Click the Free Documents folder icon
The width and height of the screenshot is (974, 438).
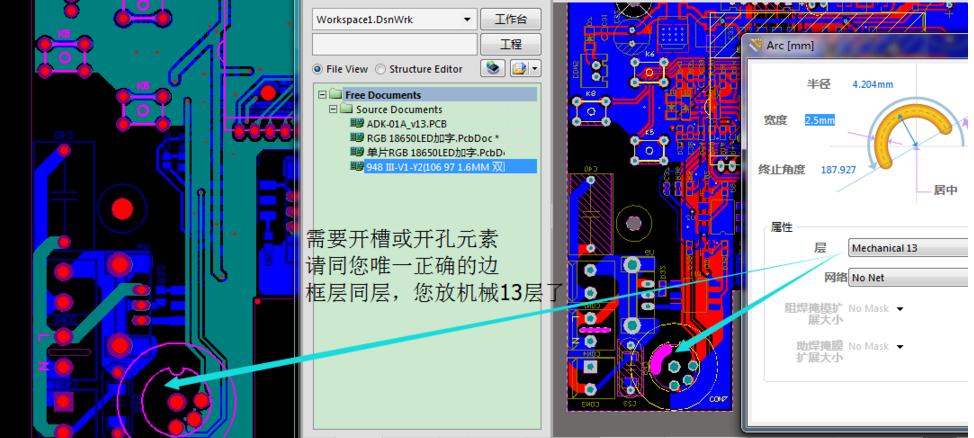click(x=337, y=95)
